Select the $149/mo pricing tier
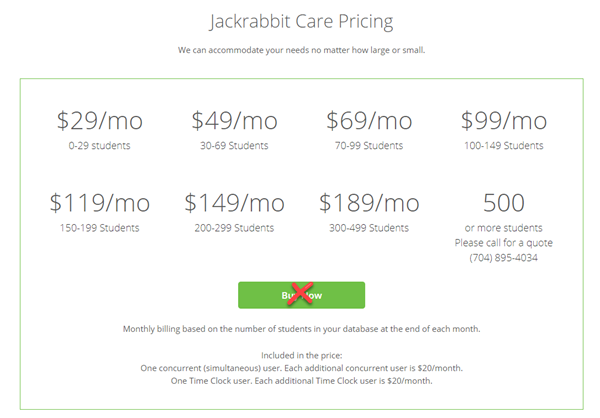The height and width of the screenshot is (418, 600). coord(234,203)
